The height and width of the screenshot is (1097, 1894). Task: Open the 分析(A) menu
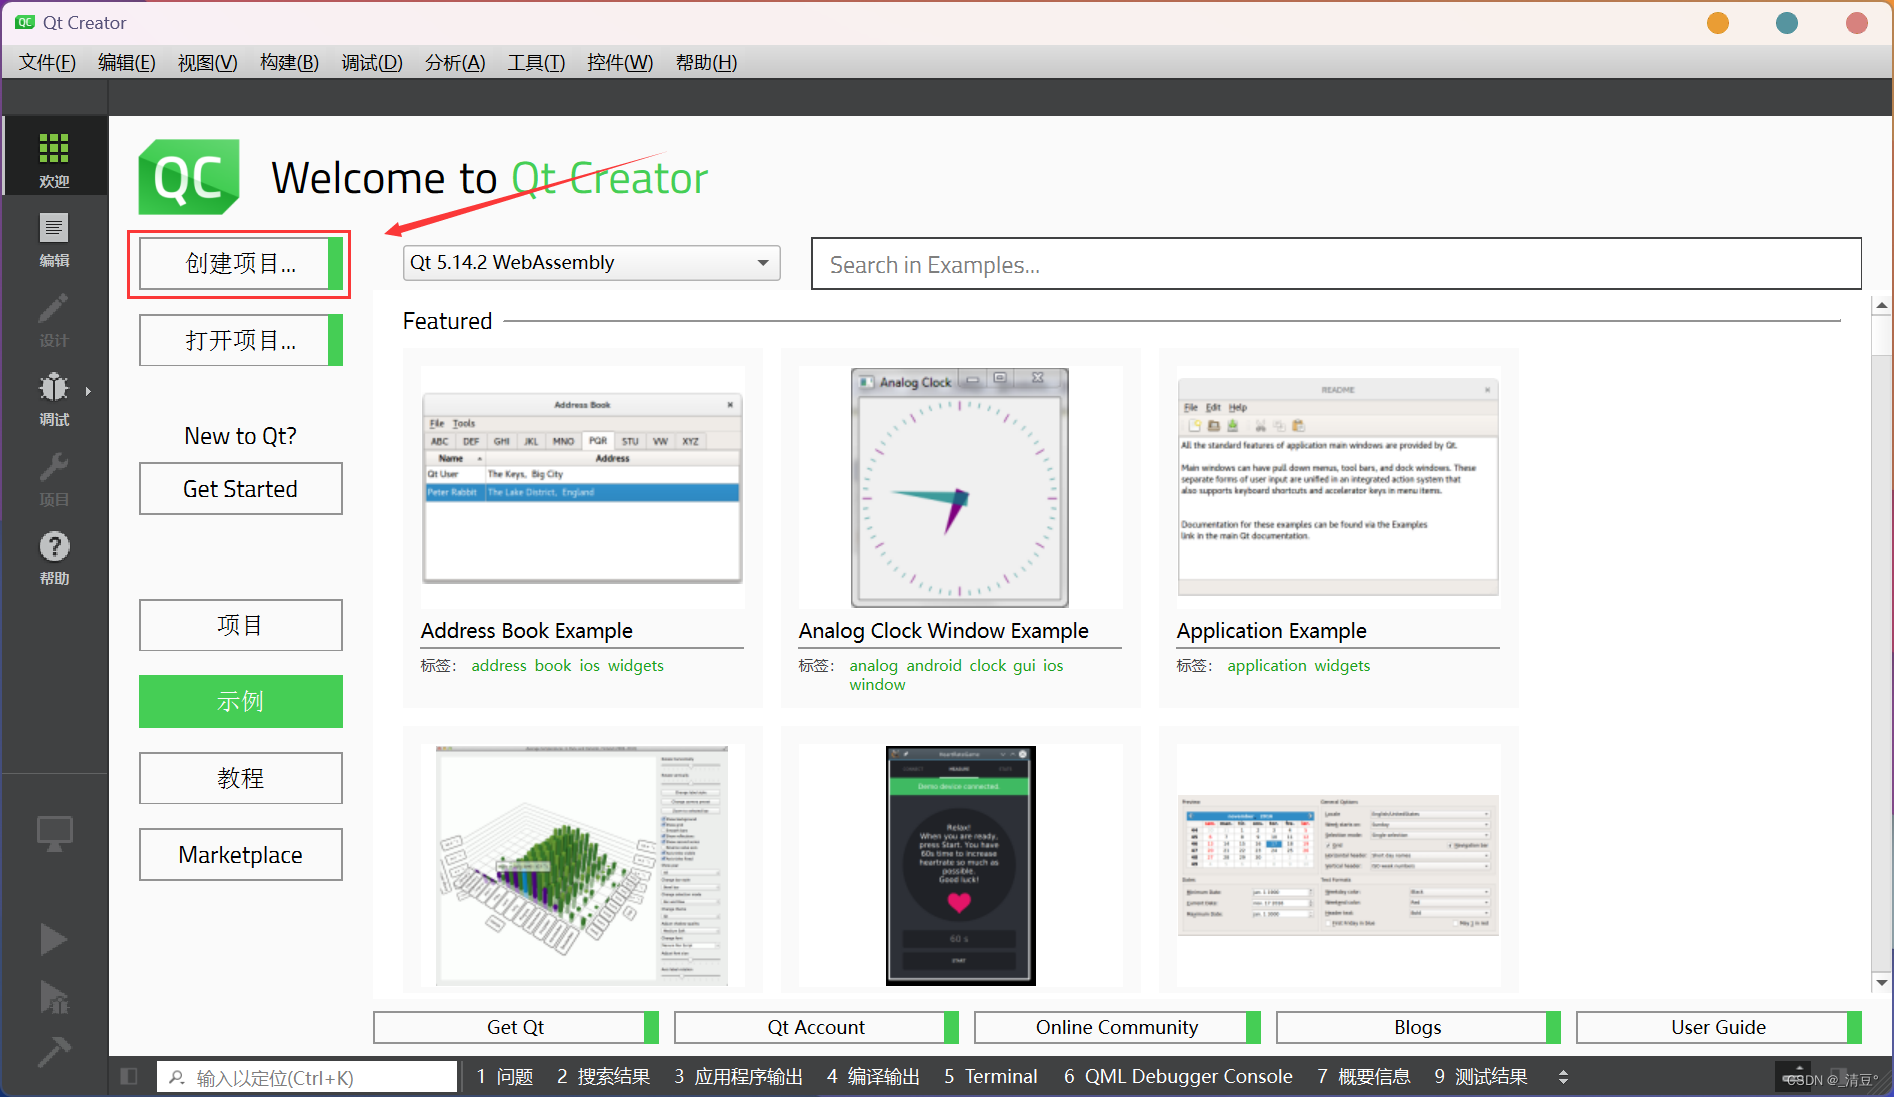click(455, 62)
